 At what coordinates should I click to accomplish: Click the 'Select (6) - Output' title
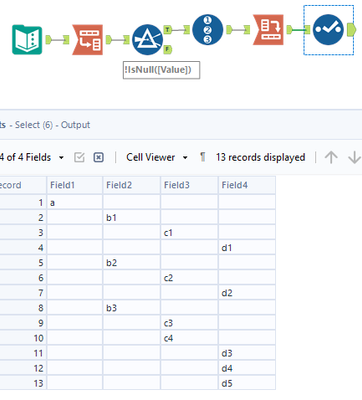click(x=52, y=125)
